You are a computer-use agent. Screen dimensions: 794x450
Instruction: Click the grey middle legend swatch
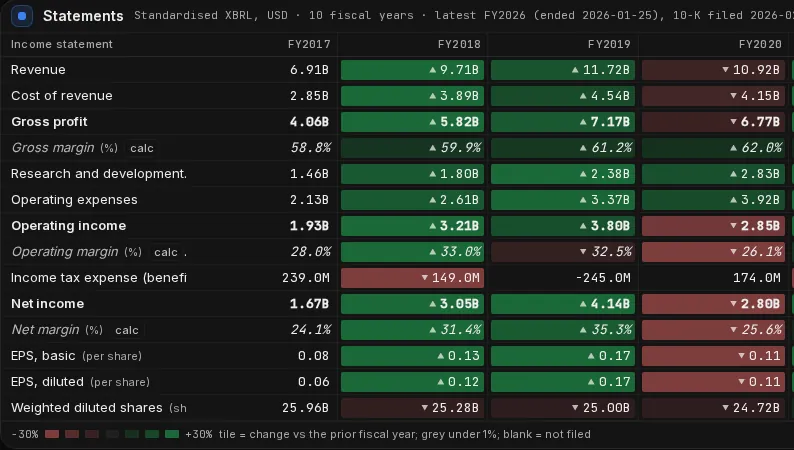(x=112, y=434)
